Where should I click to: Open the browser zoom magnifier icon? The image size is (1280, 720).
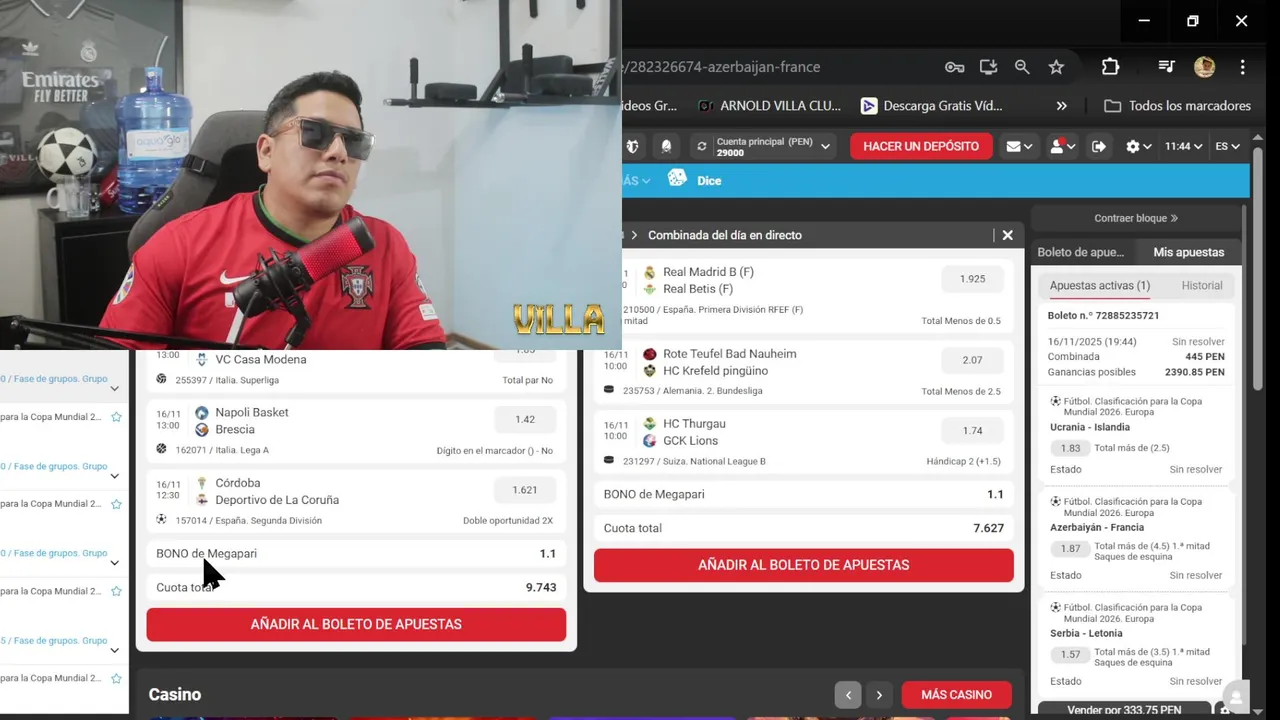(x=1022, y=67)
